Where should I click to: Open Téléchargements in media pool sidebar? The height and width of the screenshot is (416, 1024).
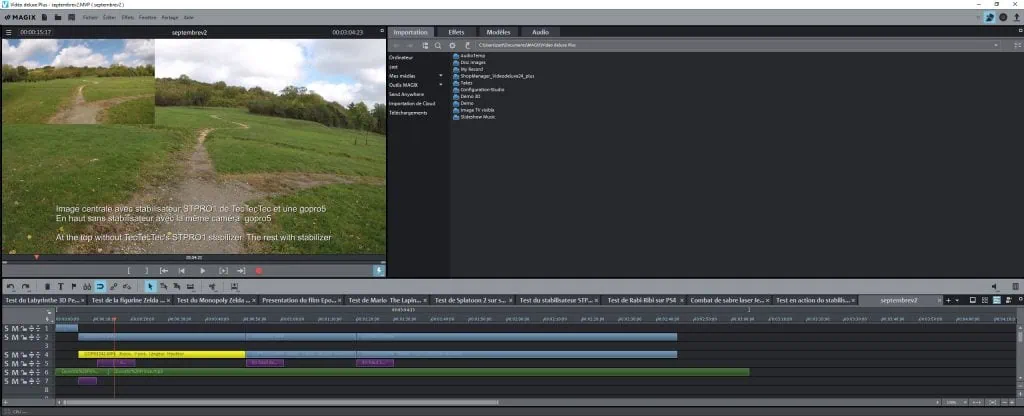pos(408,113)
